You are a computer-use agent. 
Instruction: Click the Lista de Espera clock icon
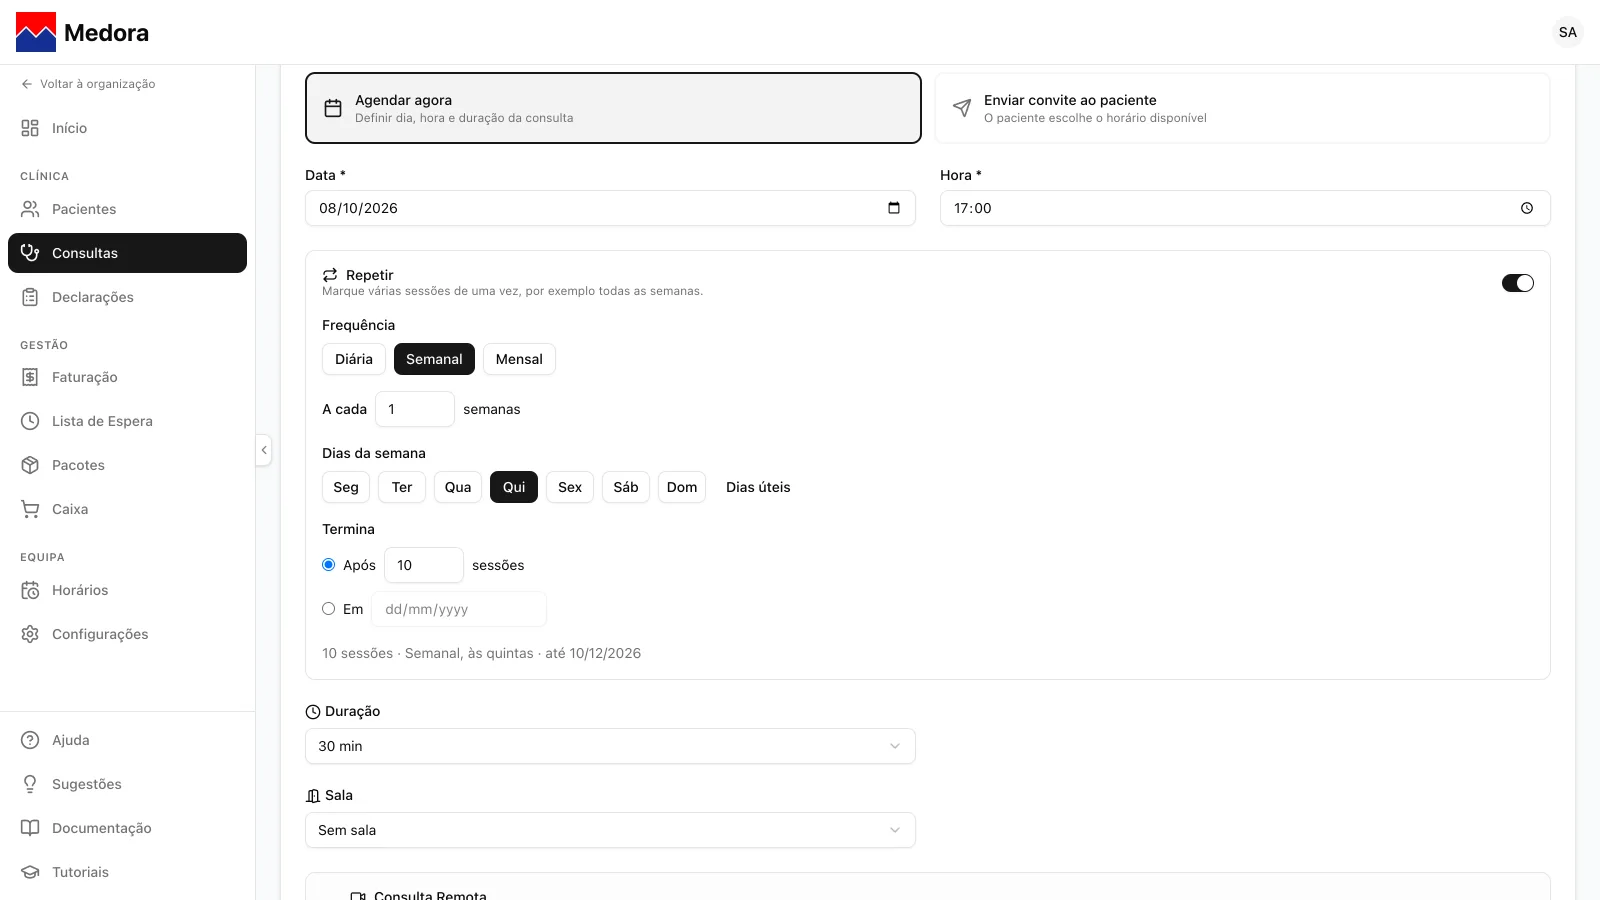click(x=30, y=421)
